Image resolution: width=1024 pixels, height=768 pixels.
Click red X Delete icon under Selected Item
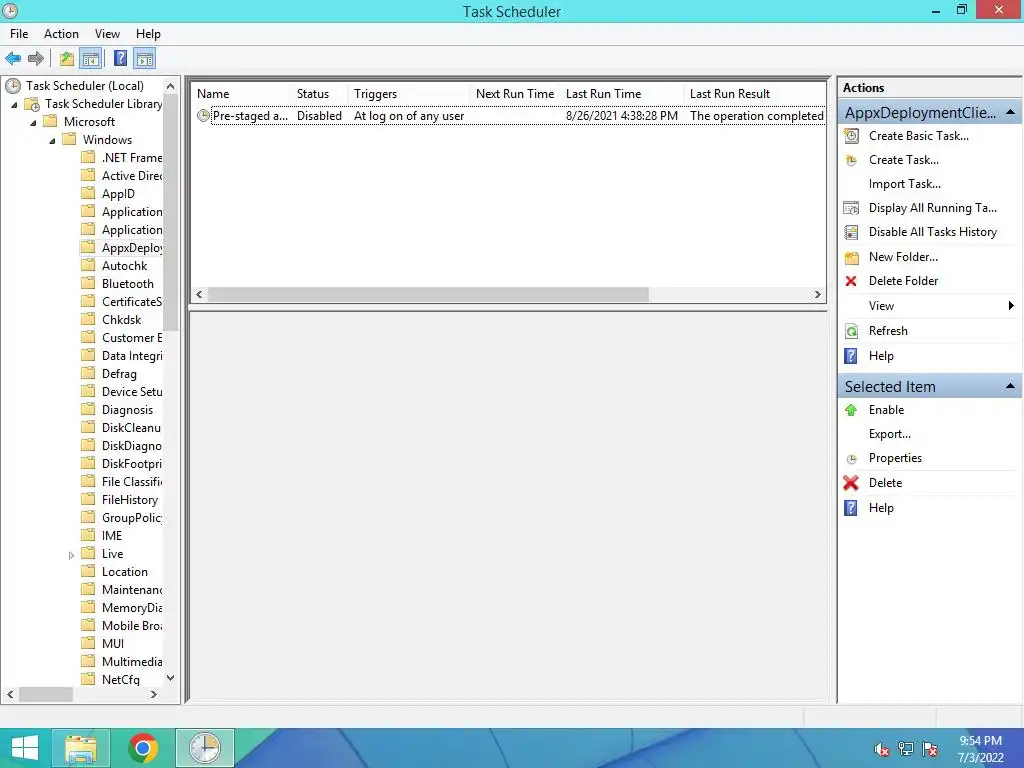(x=851, y=483)
